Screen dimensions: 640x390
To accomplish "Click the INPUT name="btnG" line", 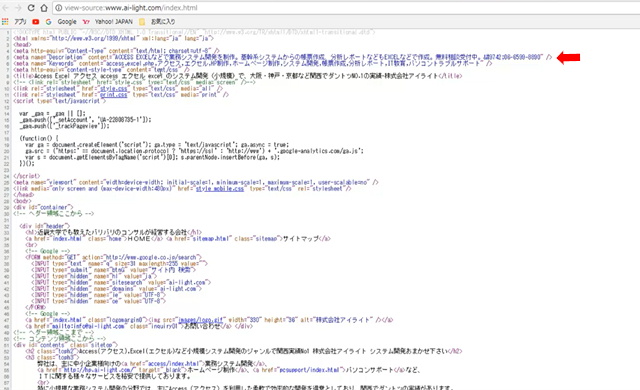I will [113, 270].
